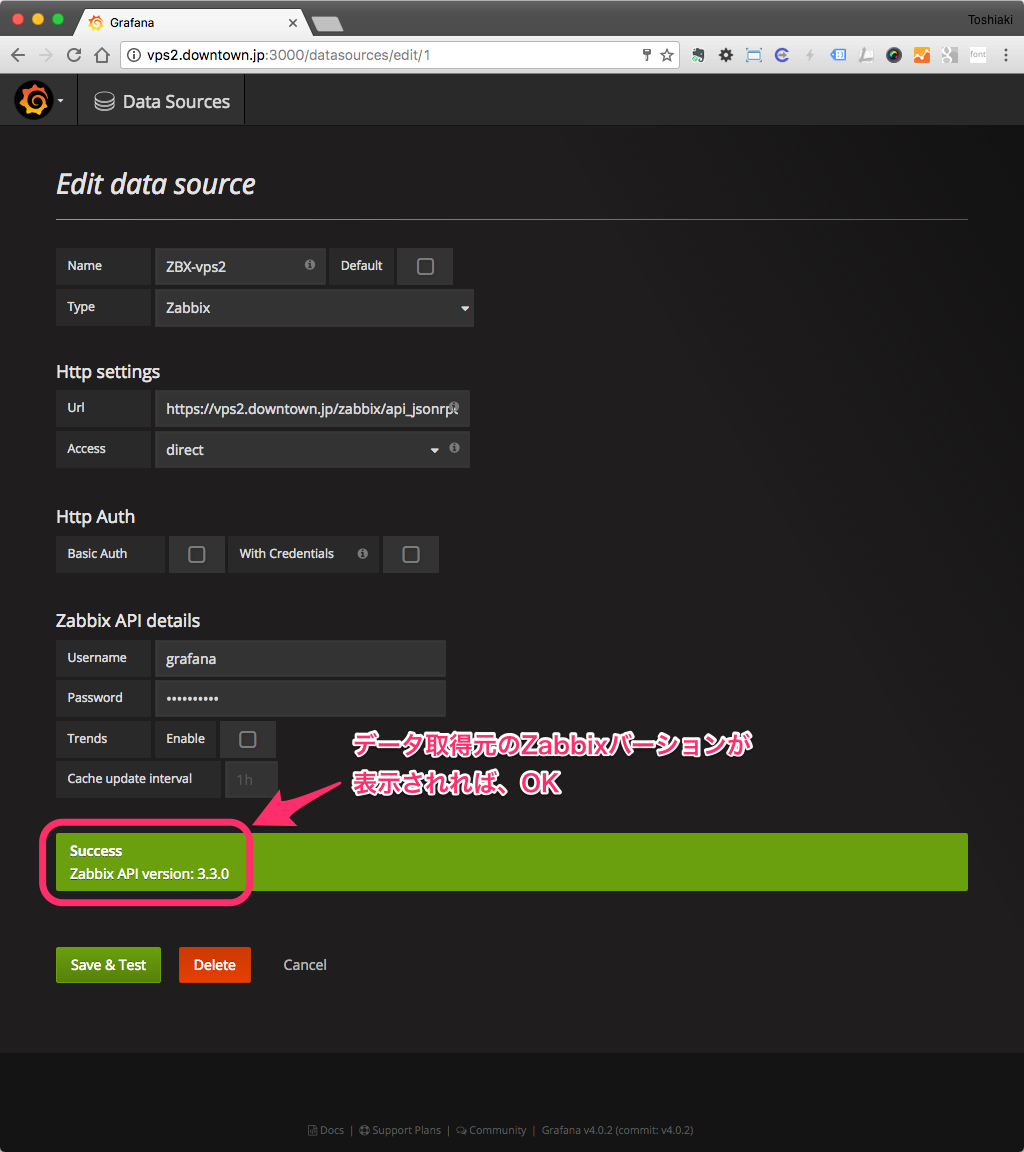Select the Grafana browser tab
Viewport: 1024px width, 1152px height.
191,23
